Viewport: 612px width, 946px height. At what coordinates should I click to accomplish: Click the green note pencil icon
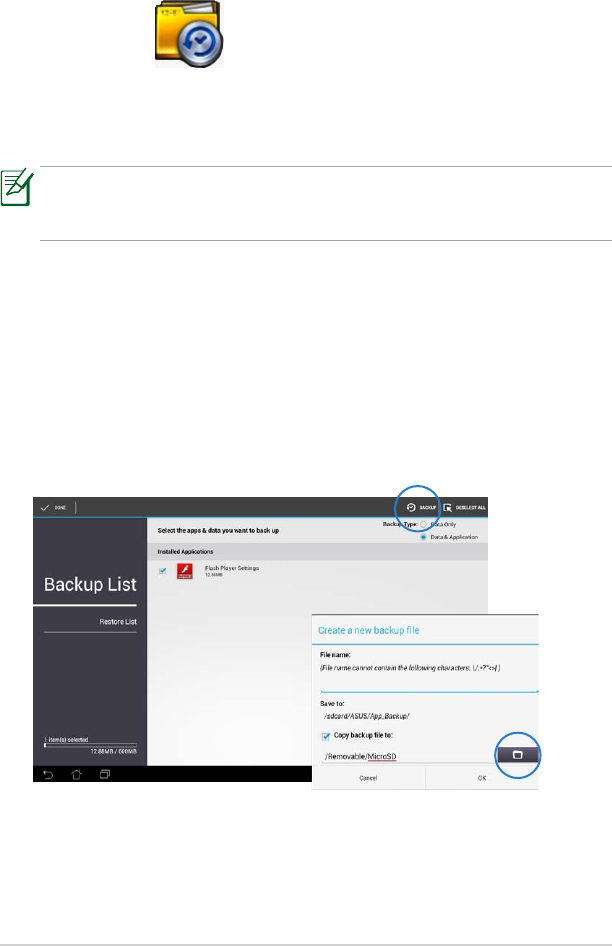17,187
